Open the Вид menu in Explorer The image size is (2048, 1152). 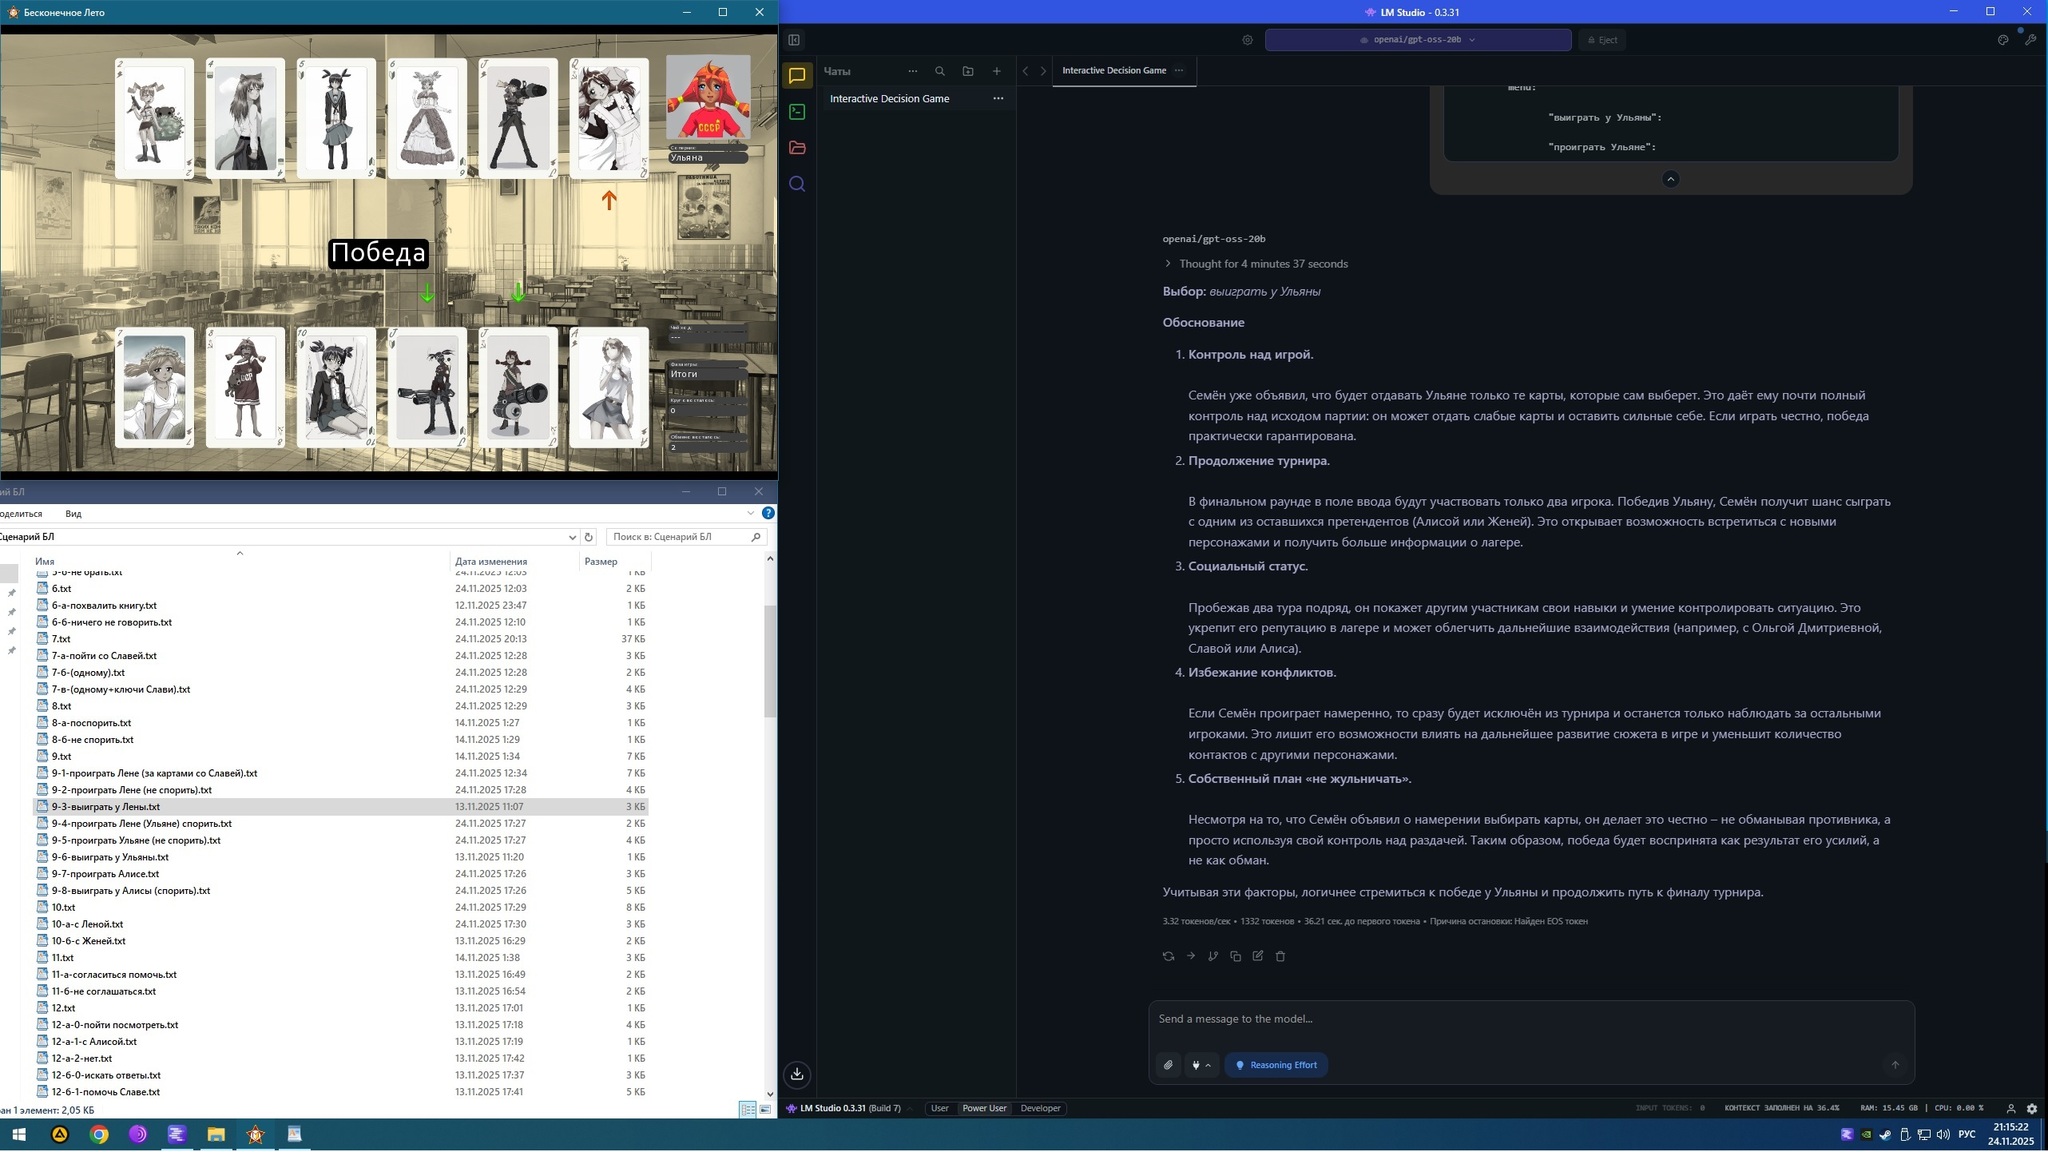pos(73,514)
